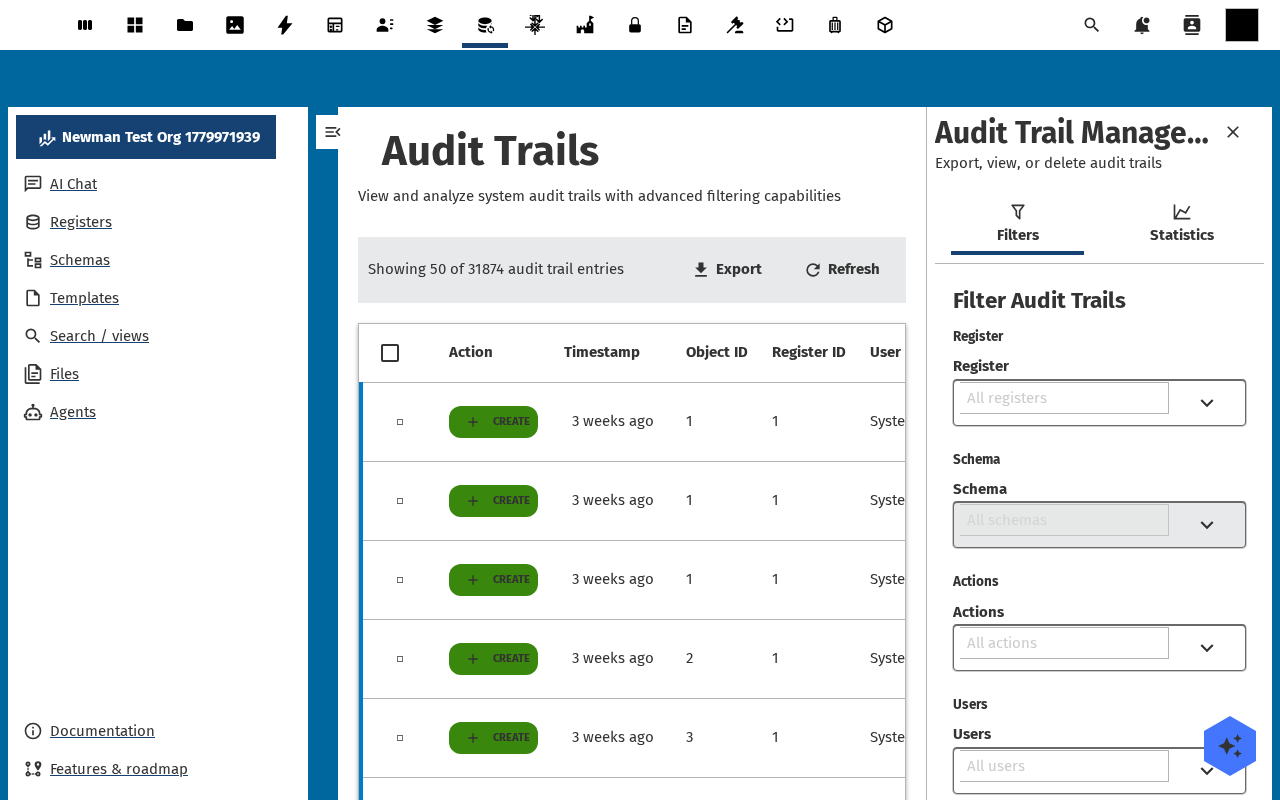
Task: Close the Audit Trail Management sidebar
Action: coord(1233,132)
